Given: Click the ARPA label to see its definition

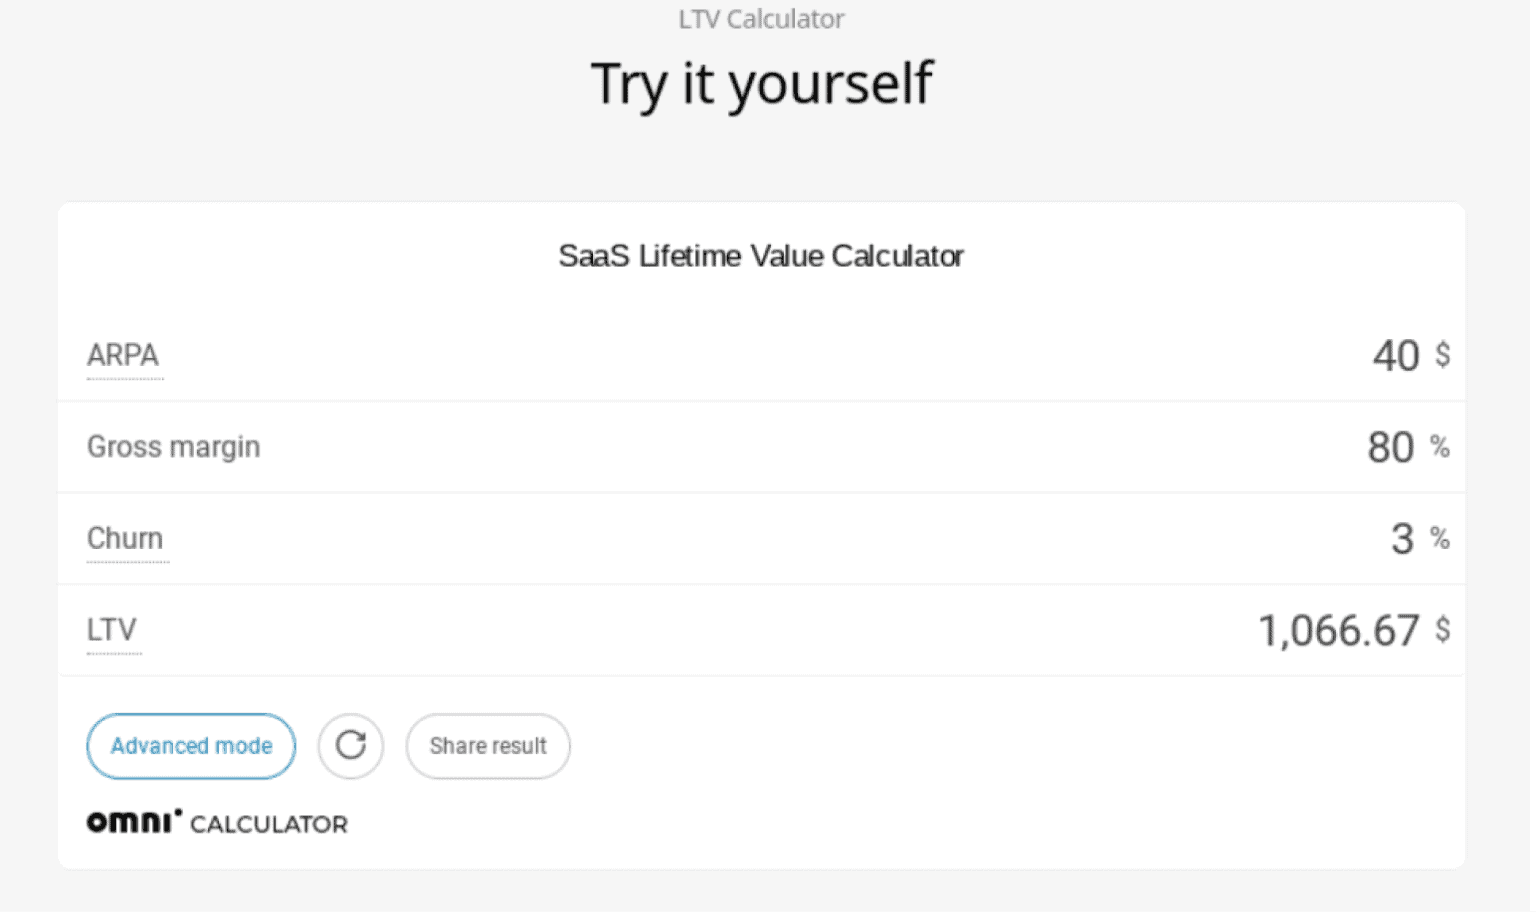Looking at the screenshot, I should point(123,355).
